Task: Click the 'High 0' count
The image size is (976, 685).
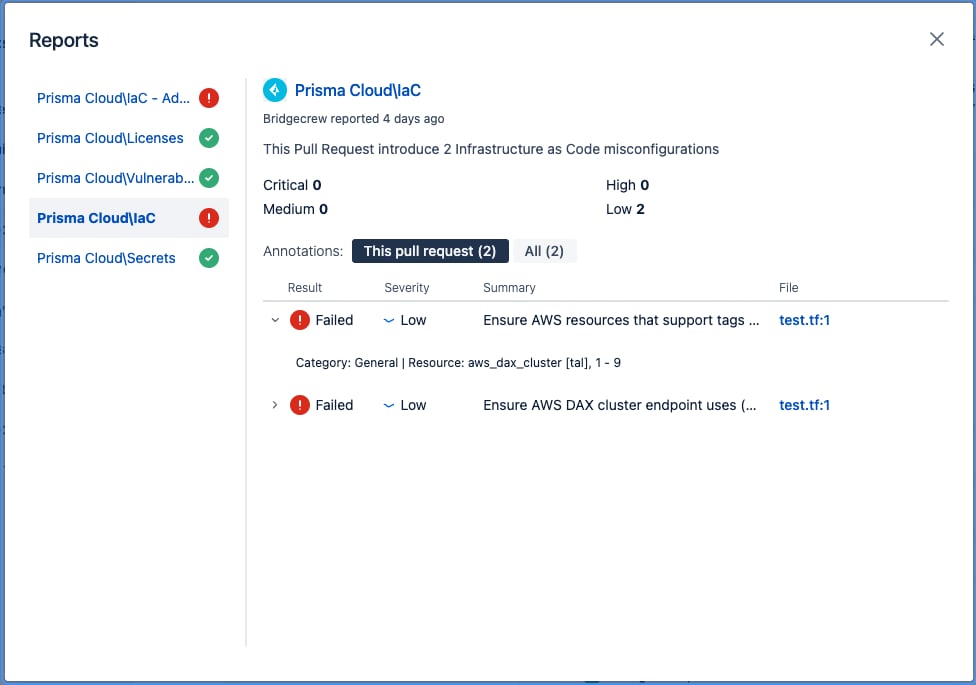Action: click(627, 185)
